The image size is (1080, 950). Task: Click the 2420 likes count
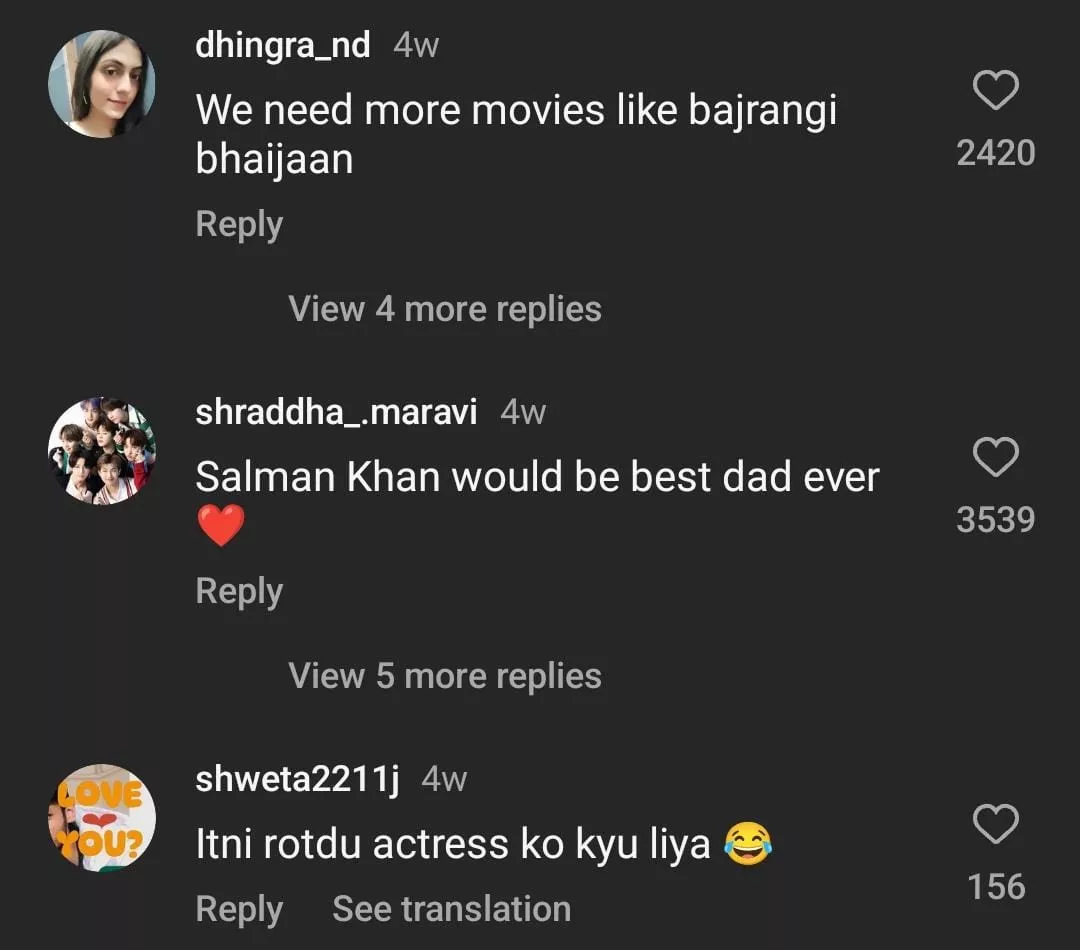tap(995, 153)
